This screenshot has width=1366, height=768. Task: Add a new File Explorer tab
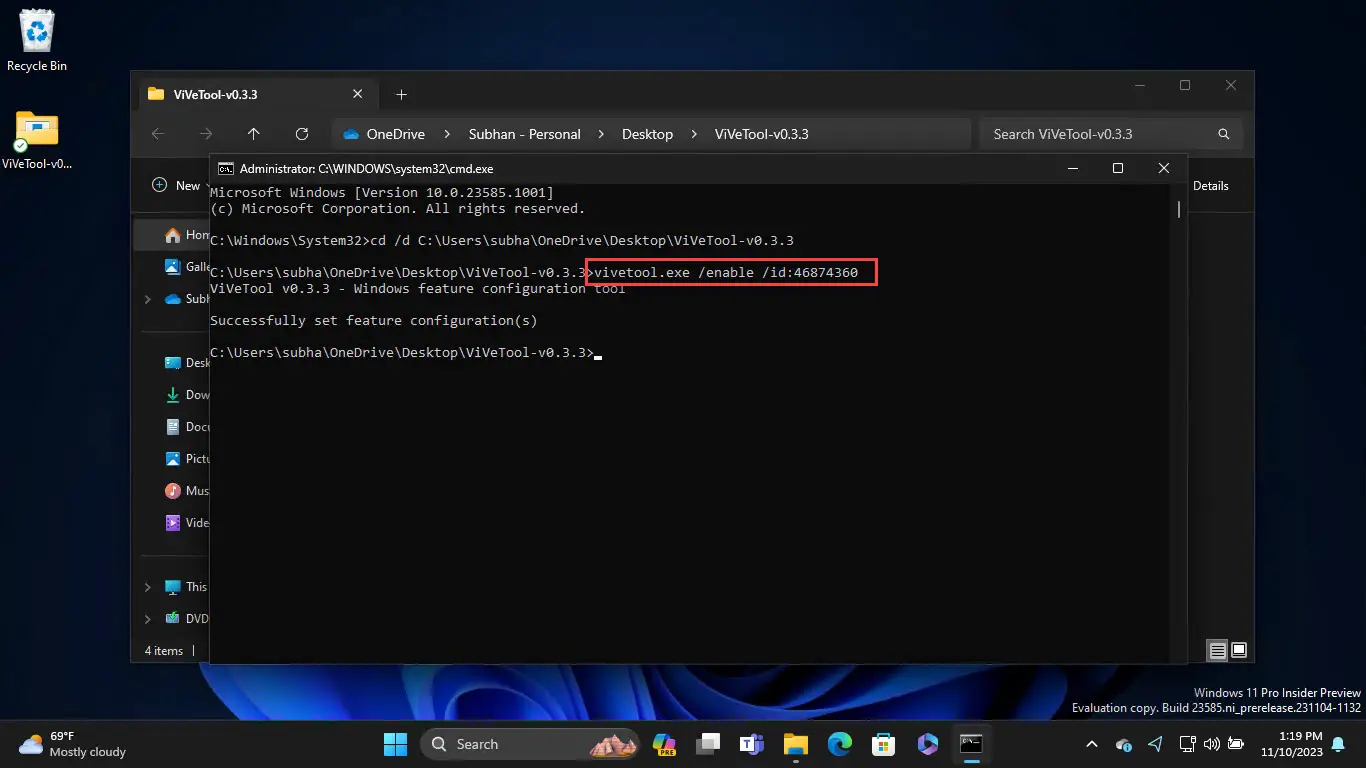click(x=401, y=94)
